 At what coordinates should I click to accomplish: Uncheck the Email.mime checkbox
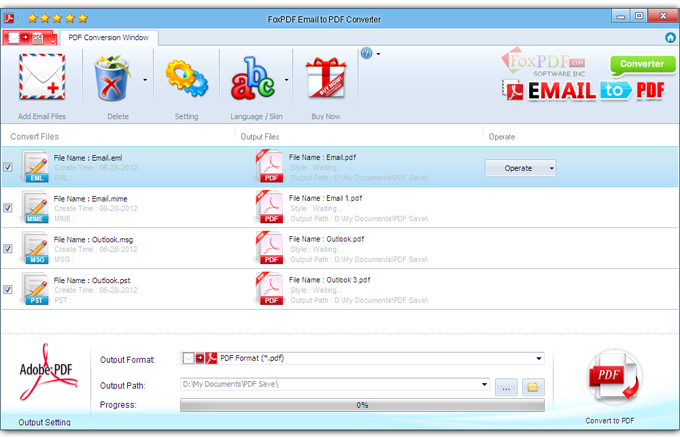point(8,208)
